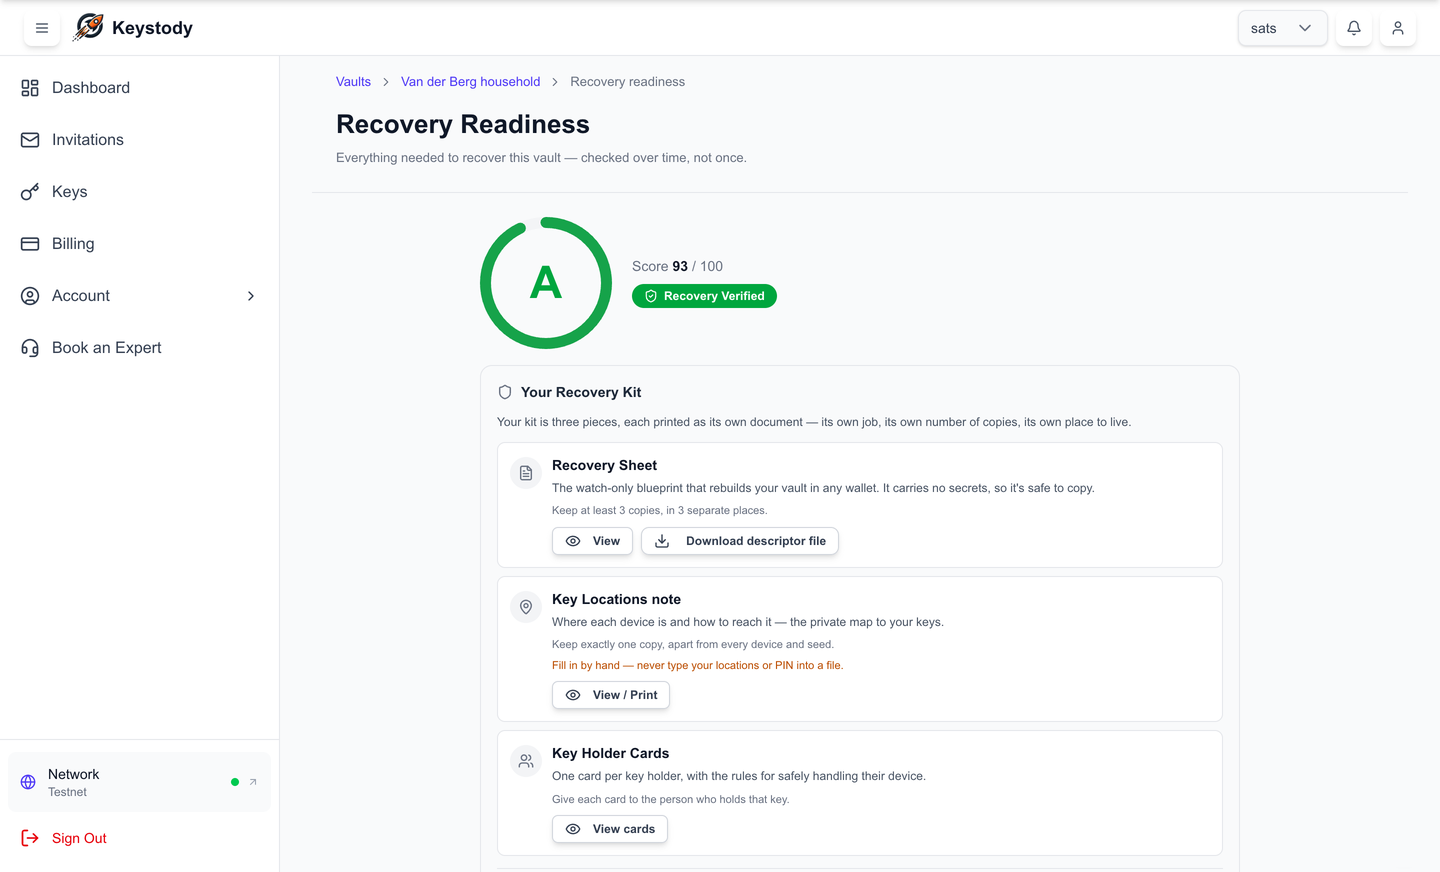Click the Recovery Readiness heading
1440x872 pixels.
(463, 124)
